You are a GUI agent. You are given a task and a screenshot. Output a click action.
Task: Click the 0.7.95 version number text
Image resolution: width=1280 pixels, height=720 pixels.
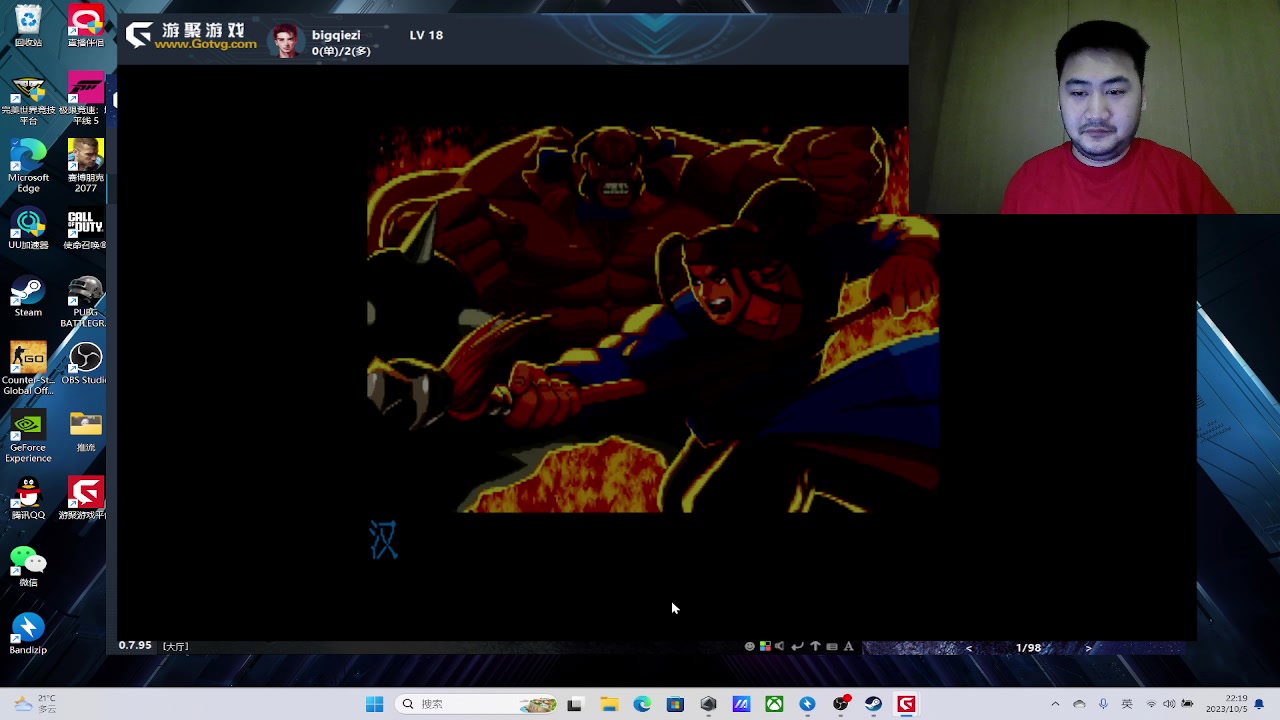click(135, 645)
